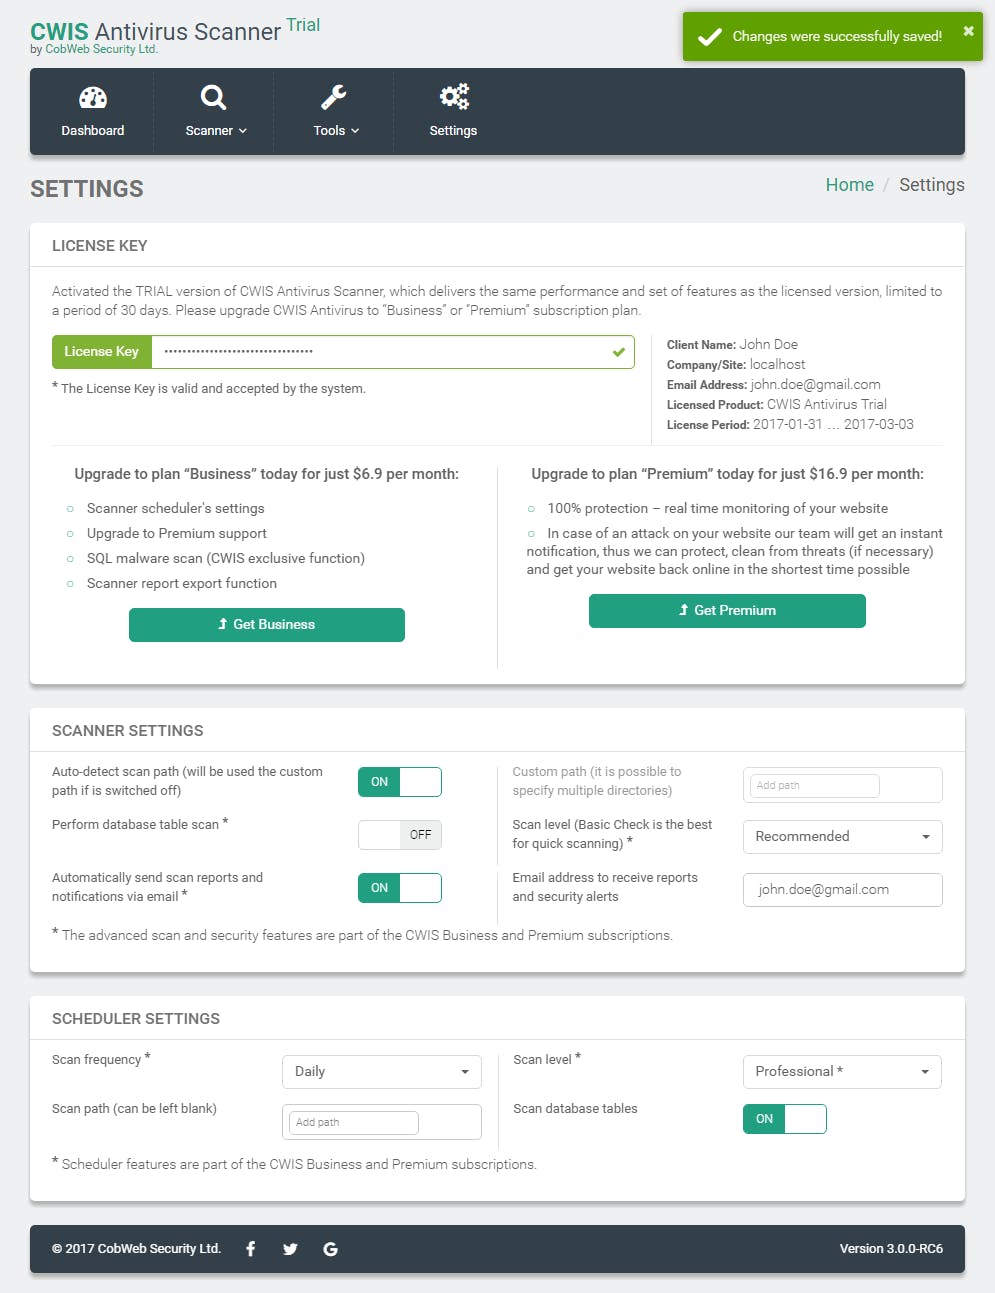The image size is (995, 1293).
Task: Click the Tools wrench icon
Action: click(x=333, y=97)
